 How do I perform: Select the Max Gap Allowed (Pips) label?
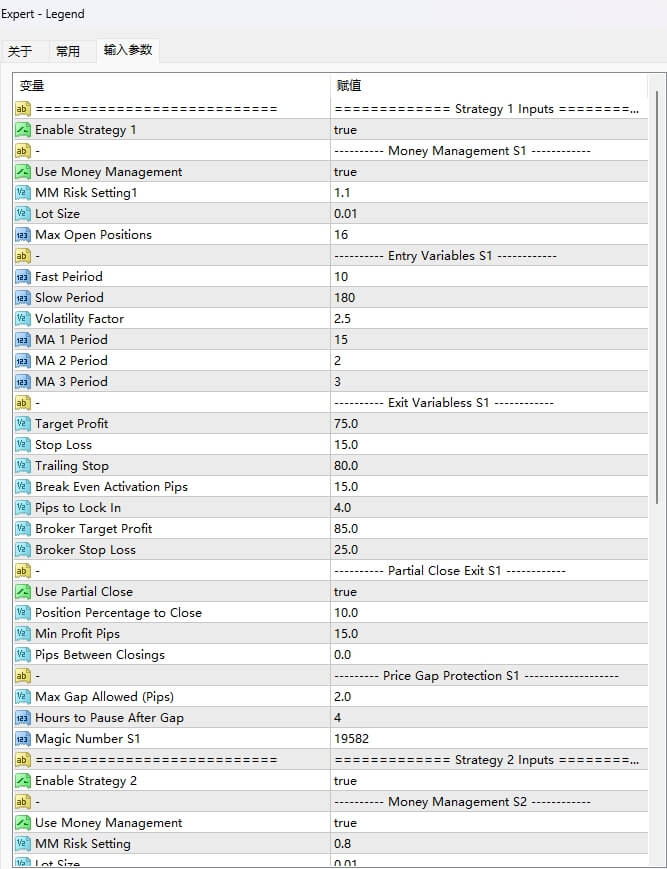coord(104,697)
